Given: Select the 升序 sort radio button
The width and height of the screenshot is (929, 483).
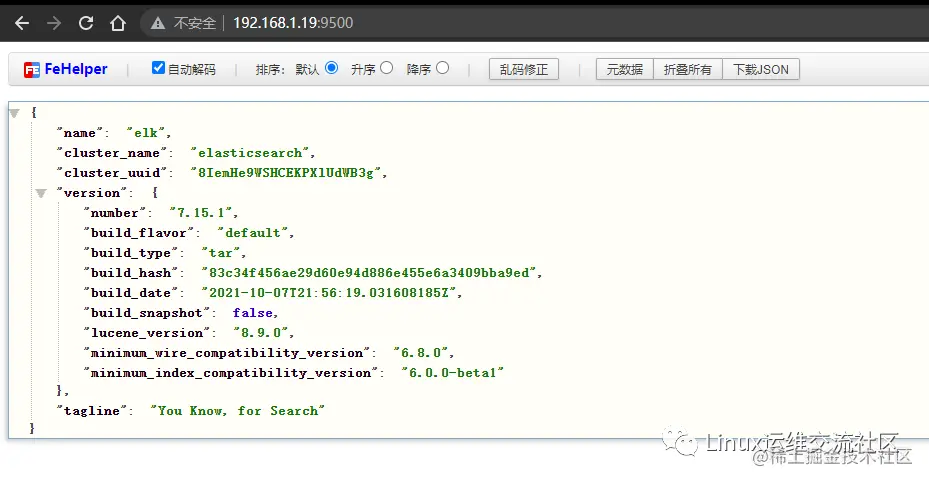Looking at the screenshot, I should 387,68.
